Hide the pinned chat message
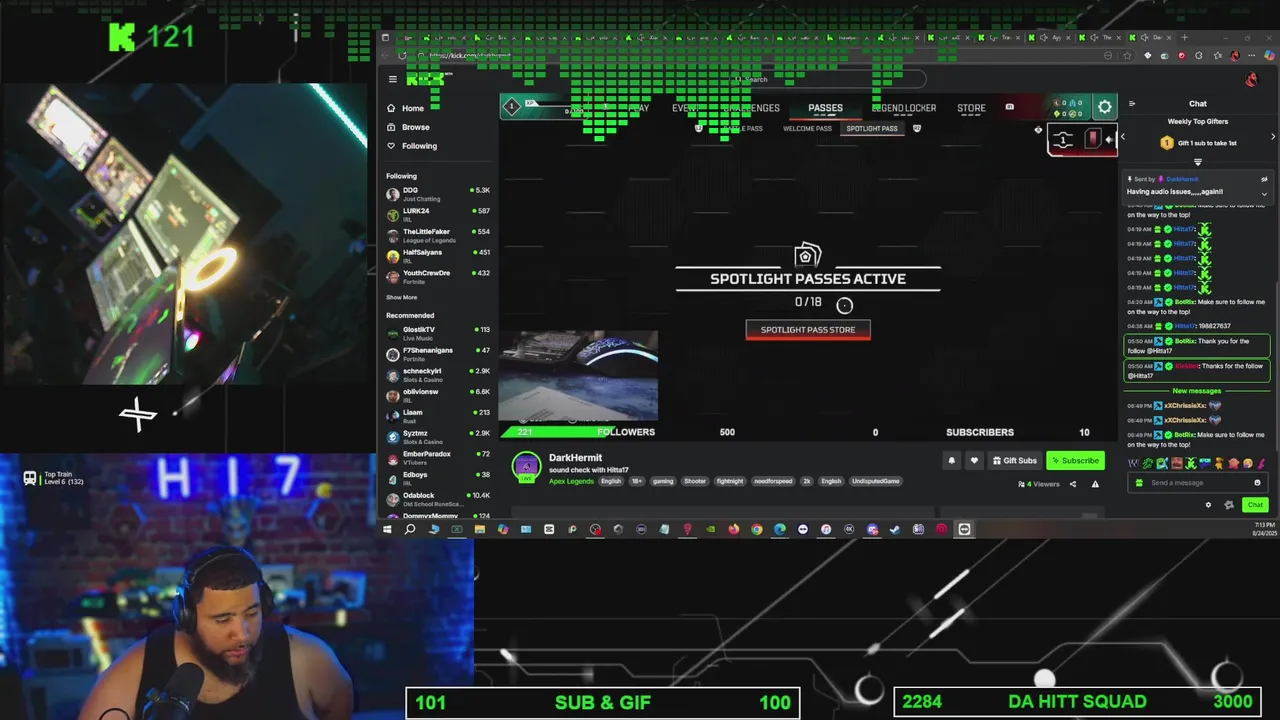This screenshot has height=720, width=1280. coord(1264,179)
